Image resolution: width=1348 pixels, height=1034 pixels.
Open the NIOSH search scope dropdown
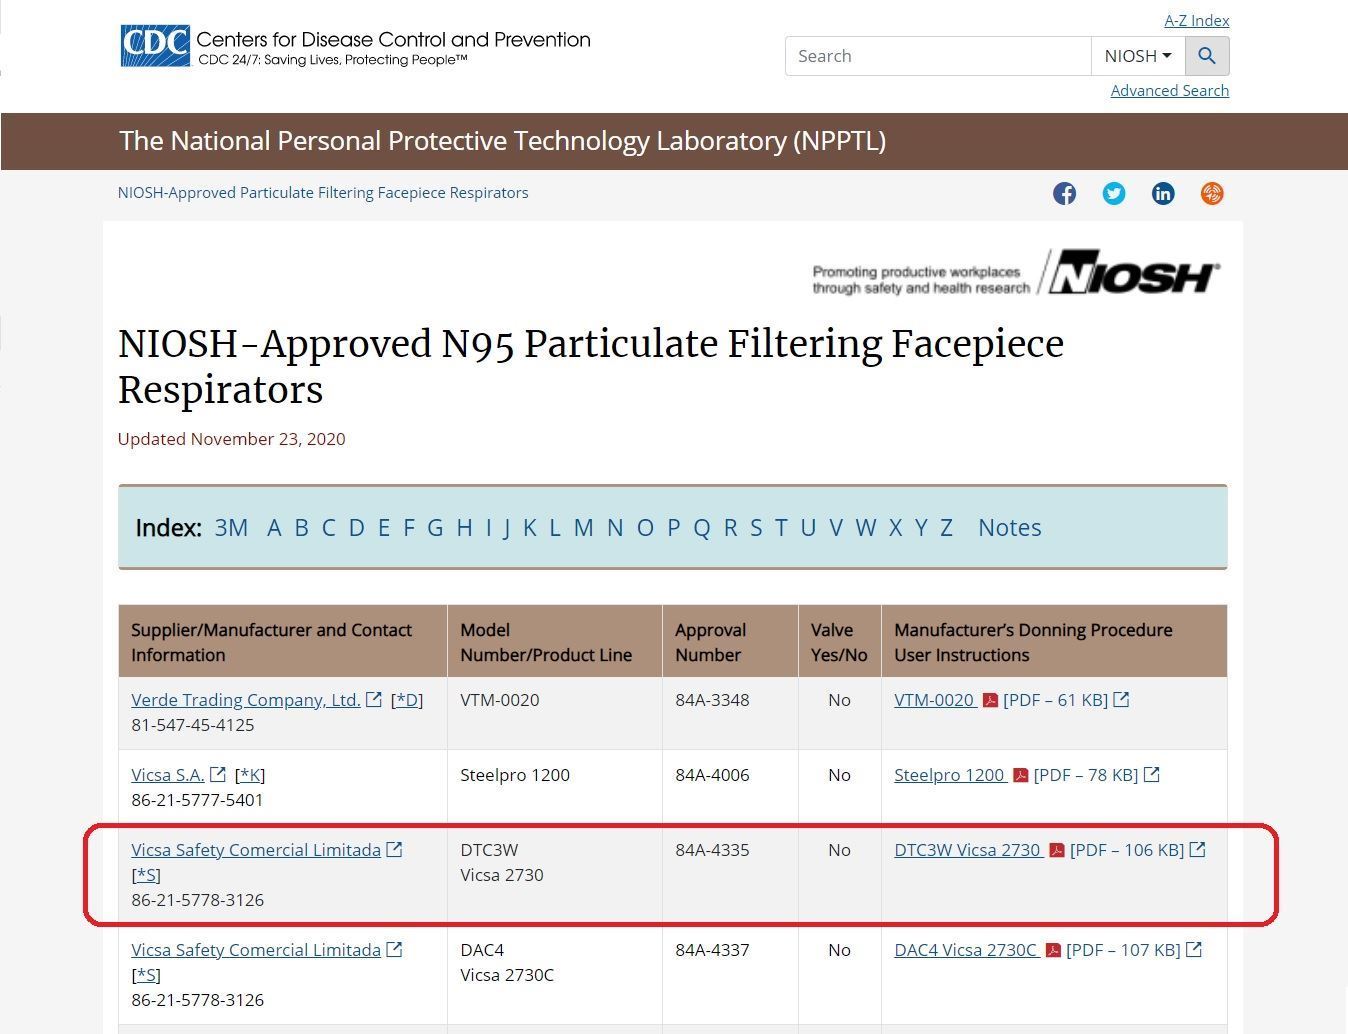(1138, 56)
